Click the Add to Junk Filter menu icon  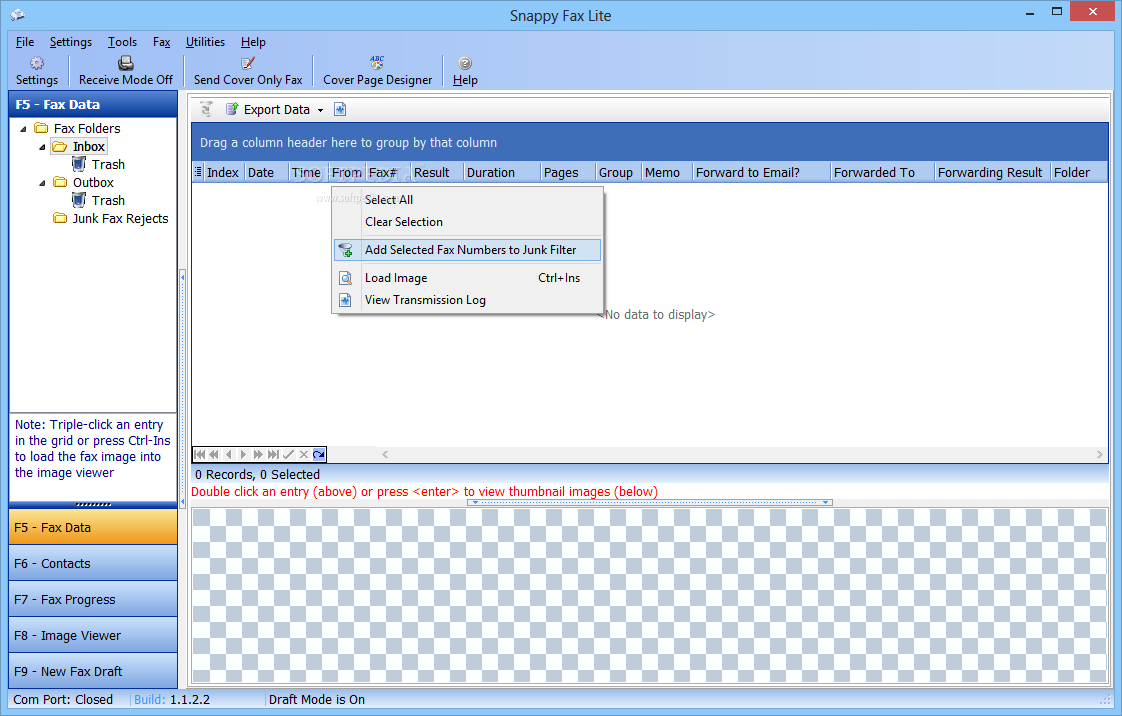pos(346,250)
